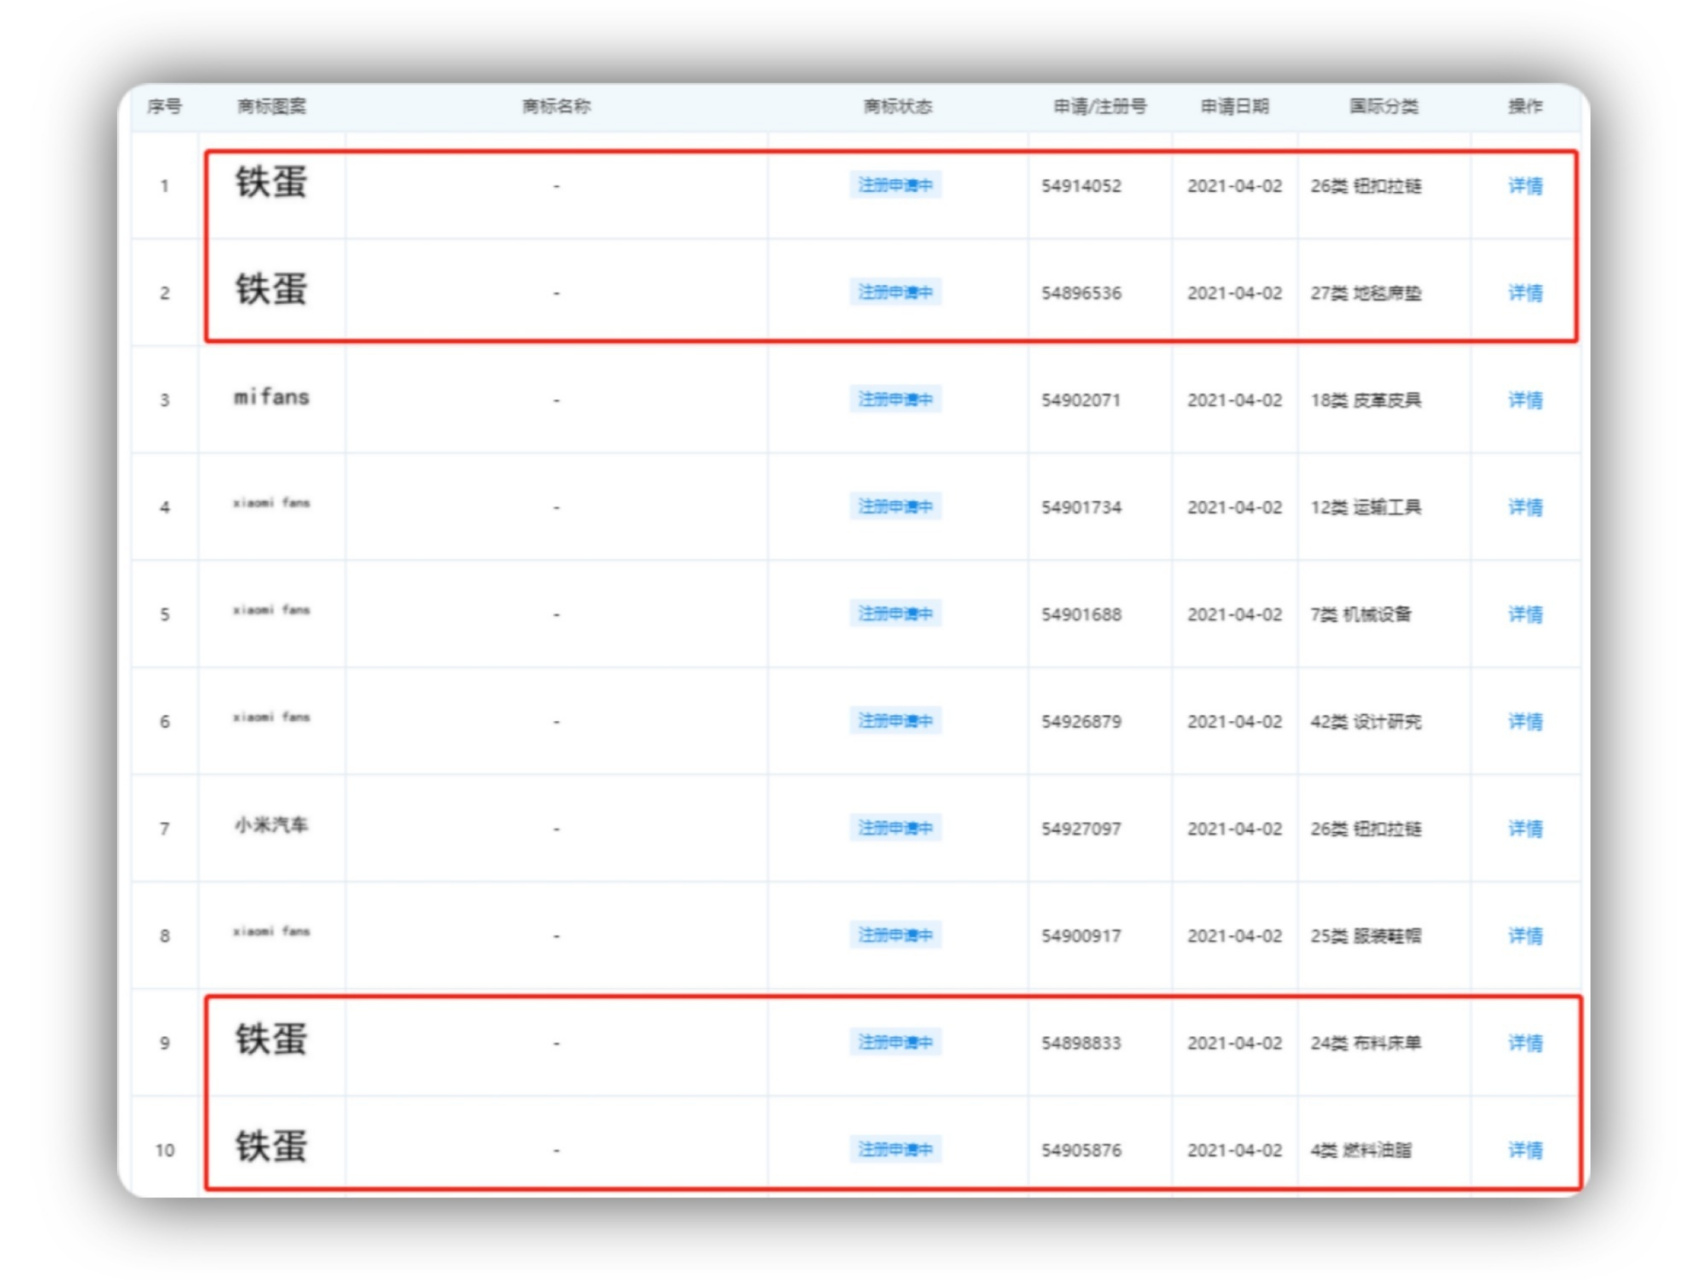Open 详情 for application 54905876
Image resolution: width=1707 pixels, height=1280 pixels.
(x=1525, y=1150)
